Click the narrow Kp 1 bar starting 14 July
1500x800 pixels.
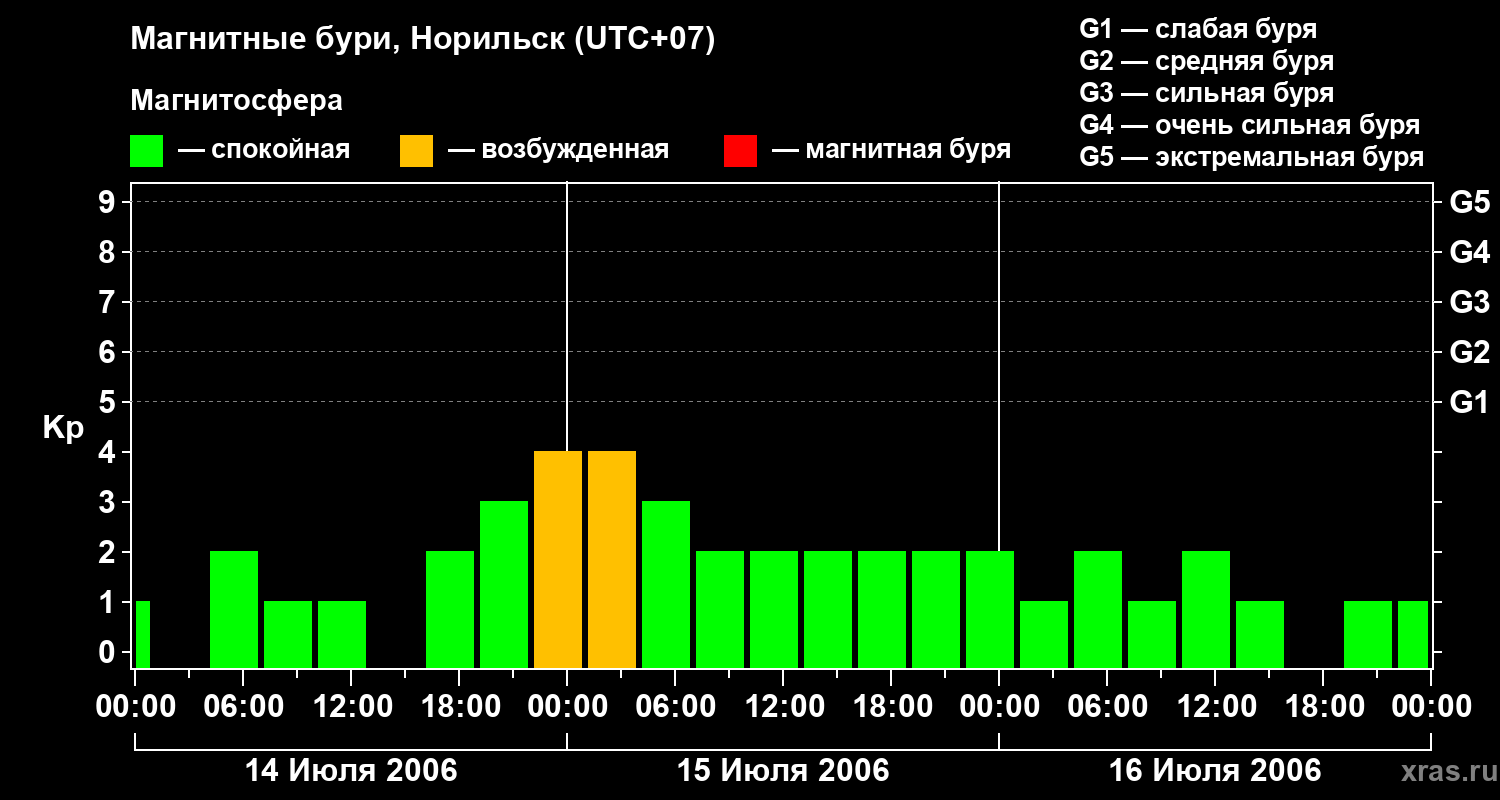[x=142, y=635]
